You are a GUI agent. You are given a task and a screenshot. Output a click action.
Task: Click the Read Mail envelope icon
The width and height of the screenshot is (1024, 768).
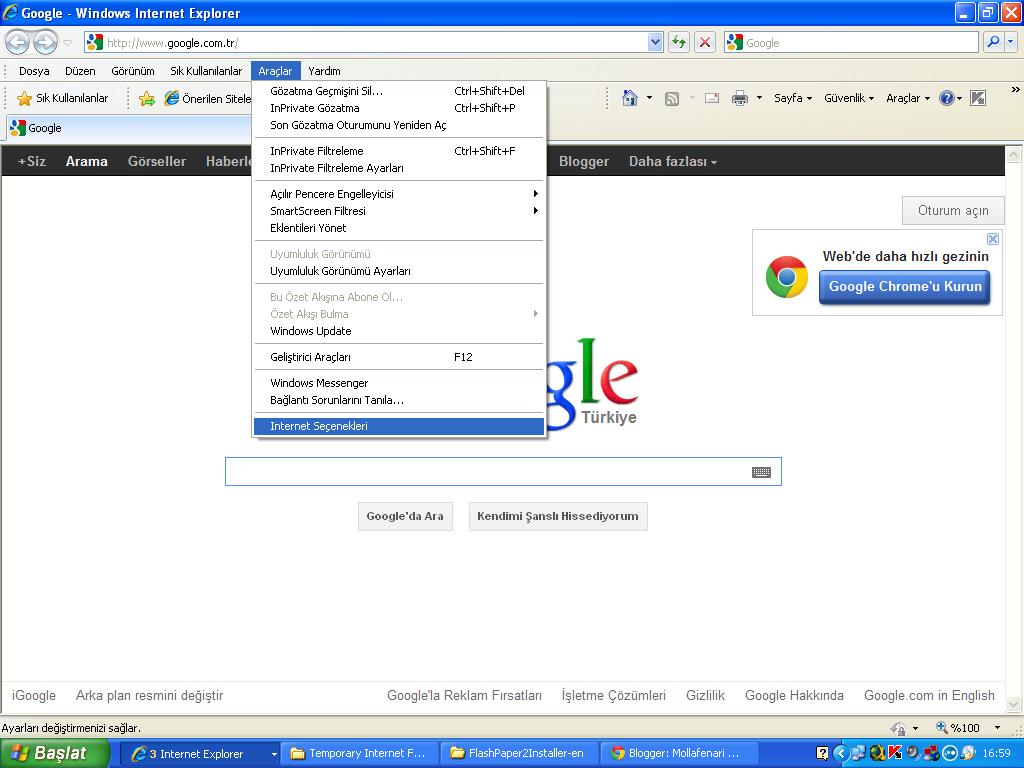pos(712,98)
